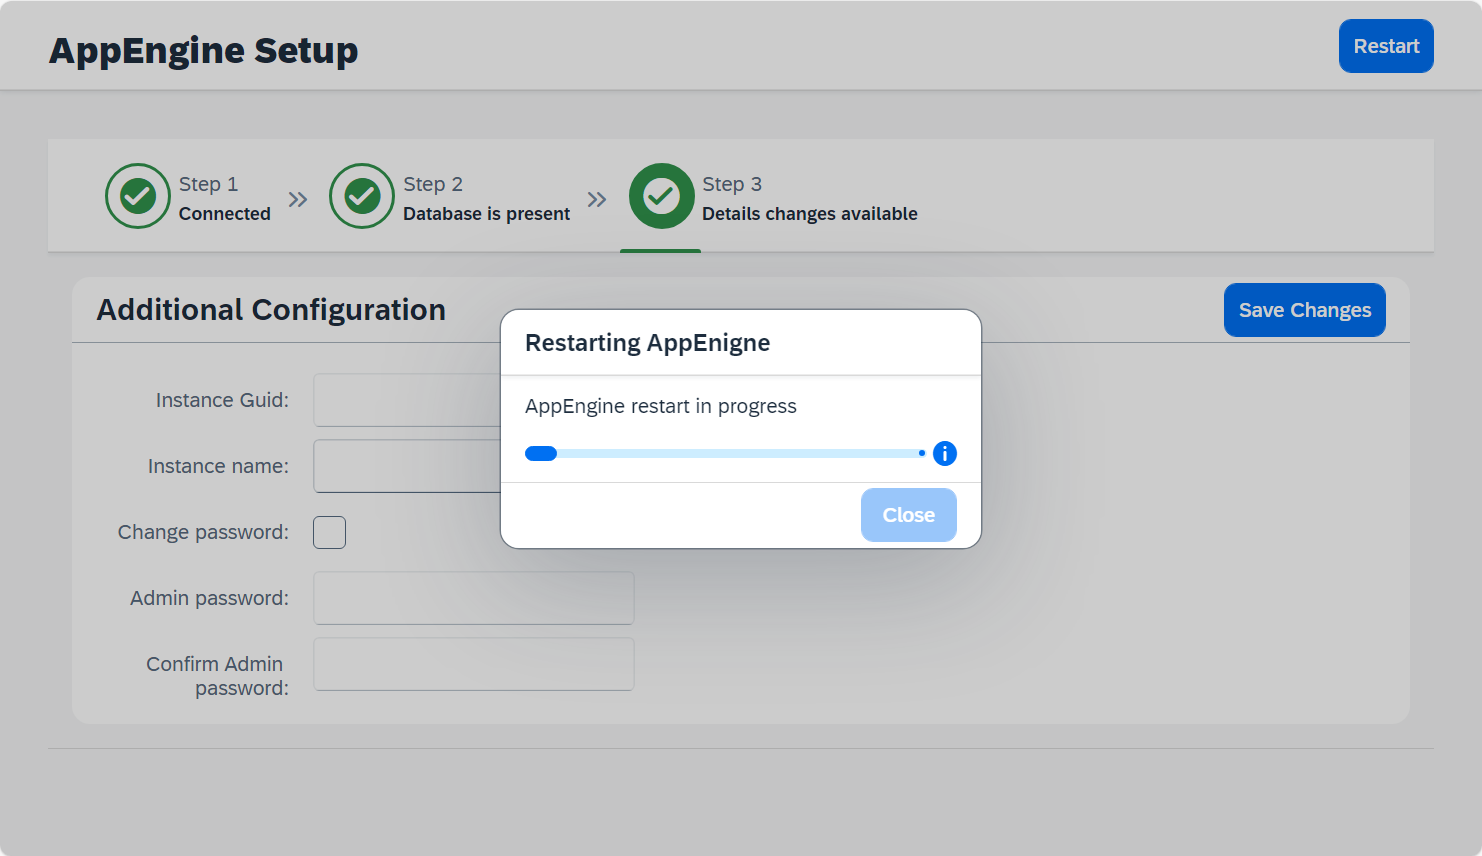This screenshot has height=856, width=1482.
Task: Click the Save Changes button
Action: (1304, 310)
